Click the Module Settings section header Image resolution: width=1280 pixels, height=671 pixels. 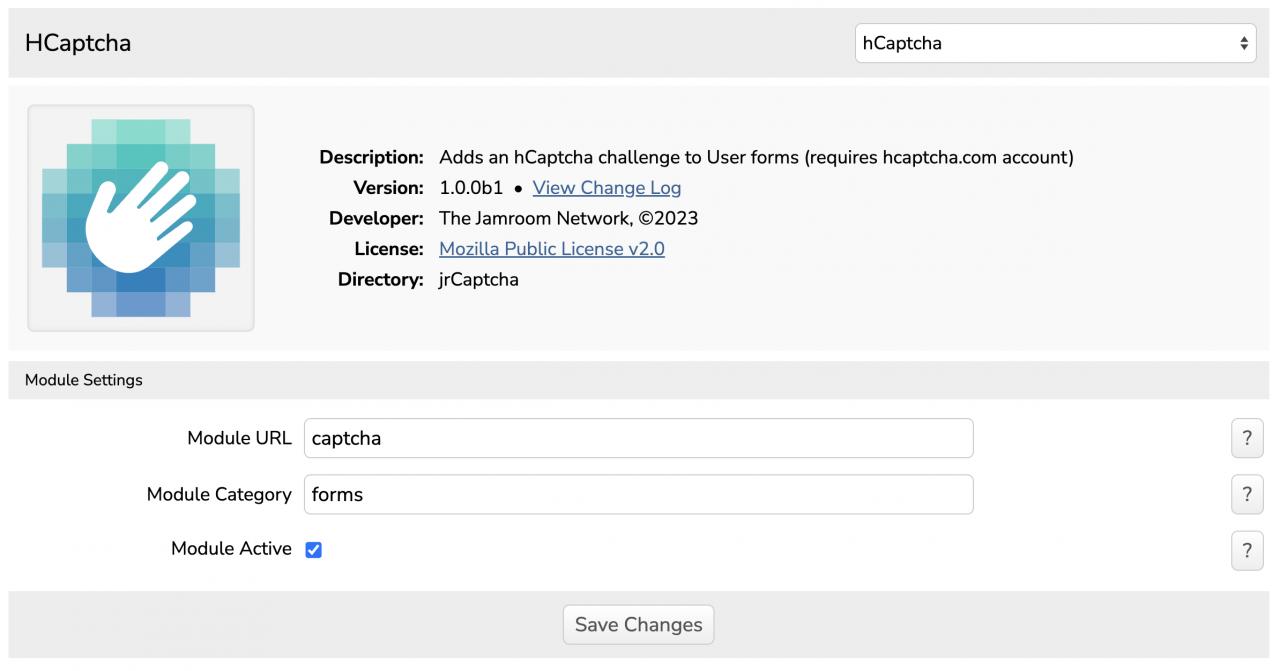coord(84,380)
